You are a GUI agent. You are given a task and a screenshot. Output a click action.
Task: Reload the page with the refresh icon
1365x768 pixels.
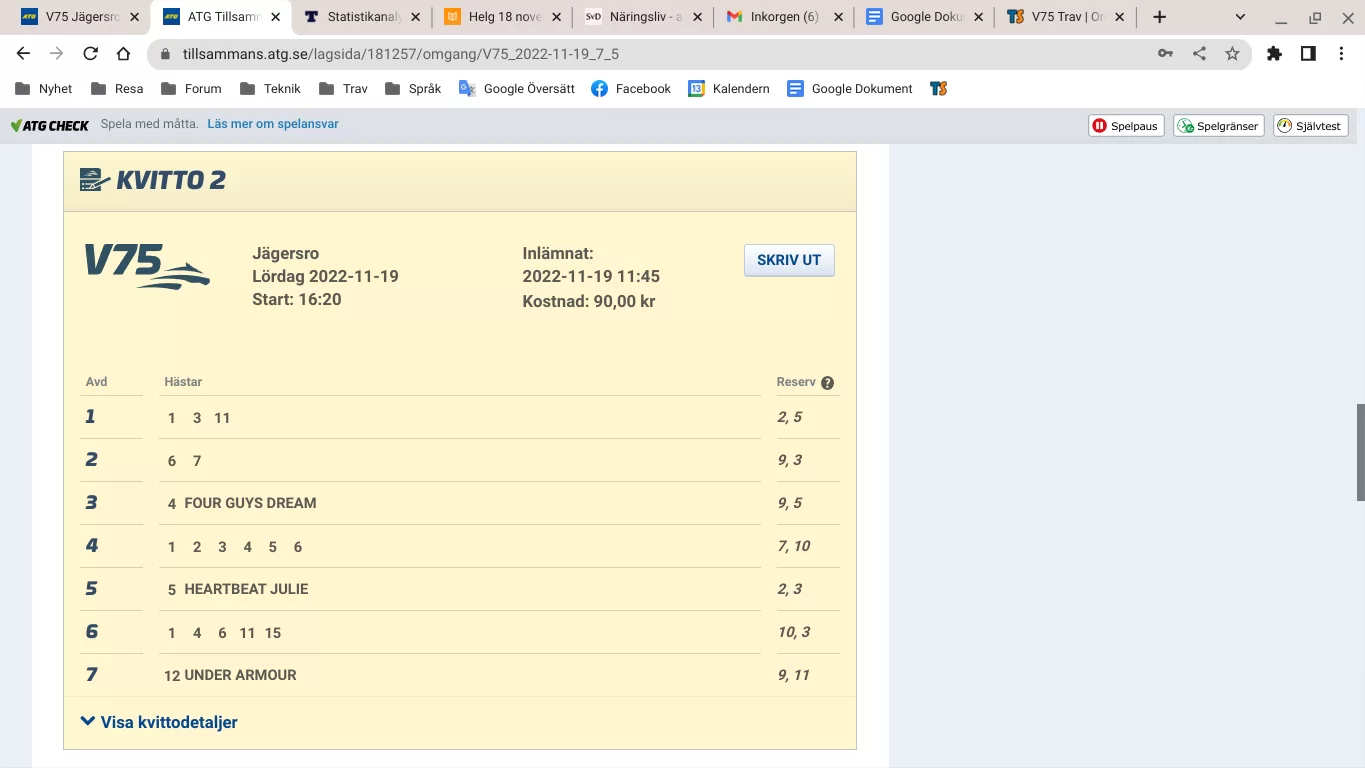point(91,54)
